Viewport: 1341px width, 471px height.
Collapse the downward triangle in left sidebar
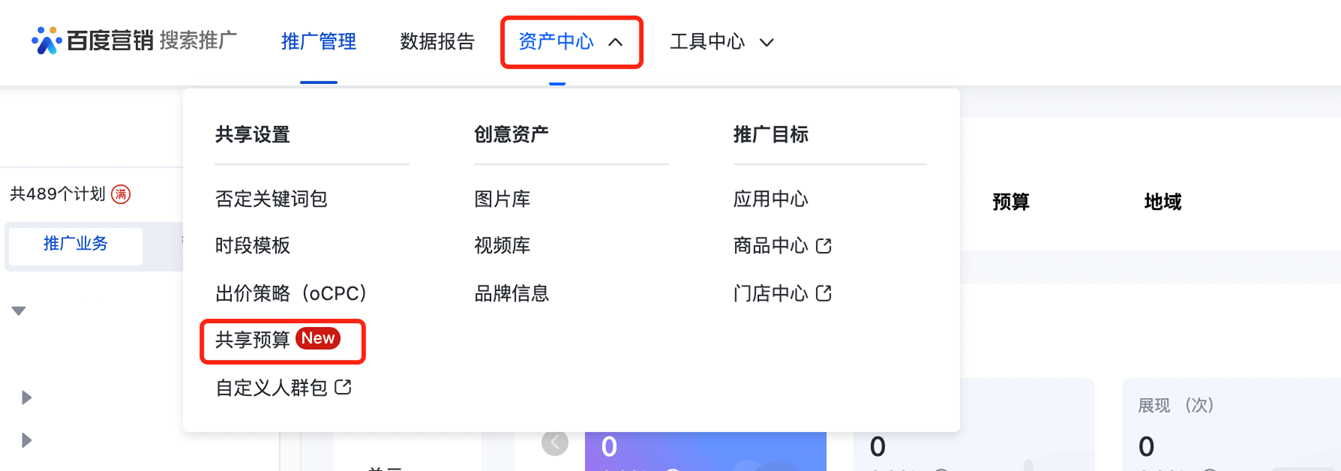(18, 311)
